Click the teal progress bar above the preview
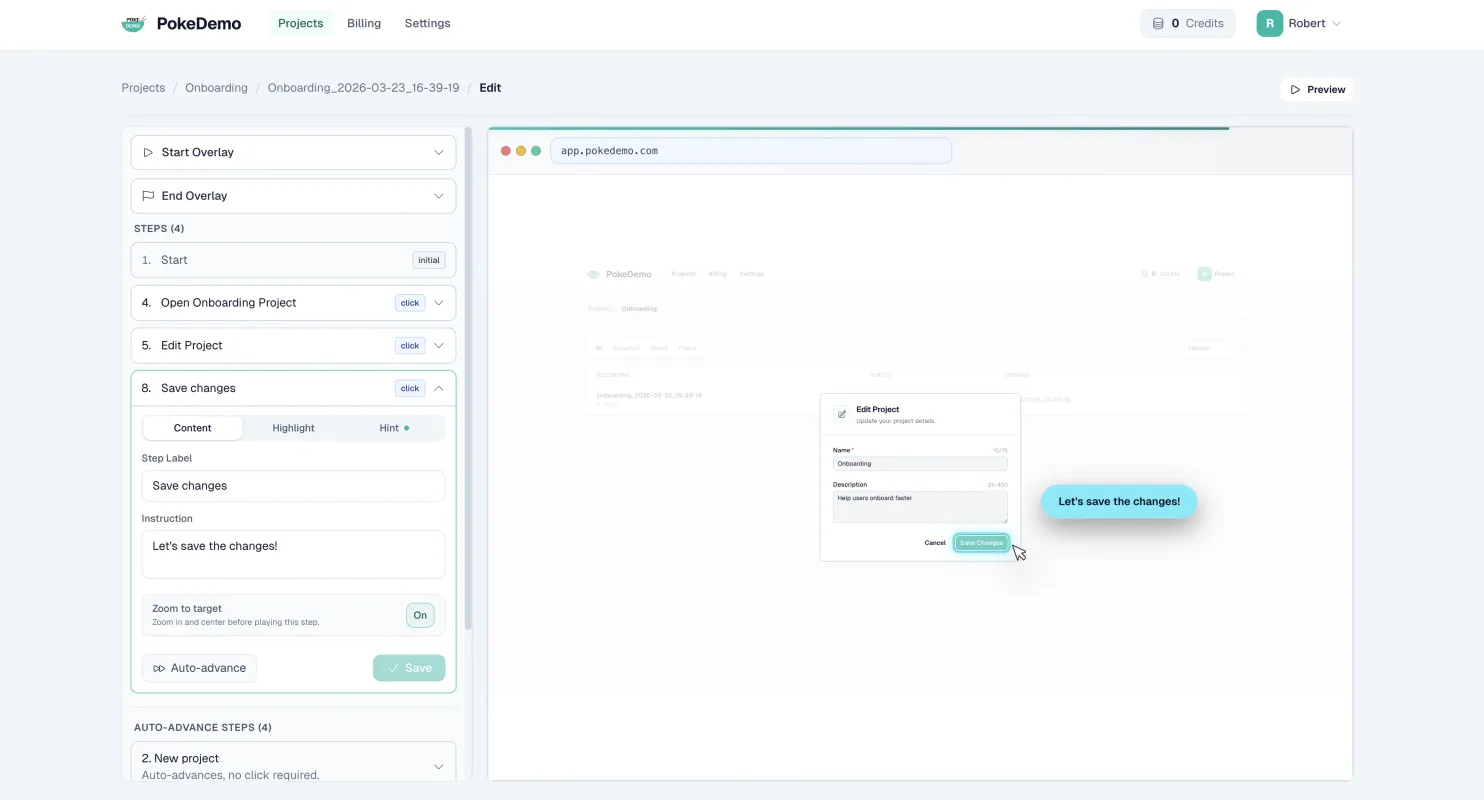Screen dimensions: 1484x800 tap(858, 128)
